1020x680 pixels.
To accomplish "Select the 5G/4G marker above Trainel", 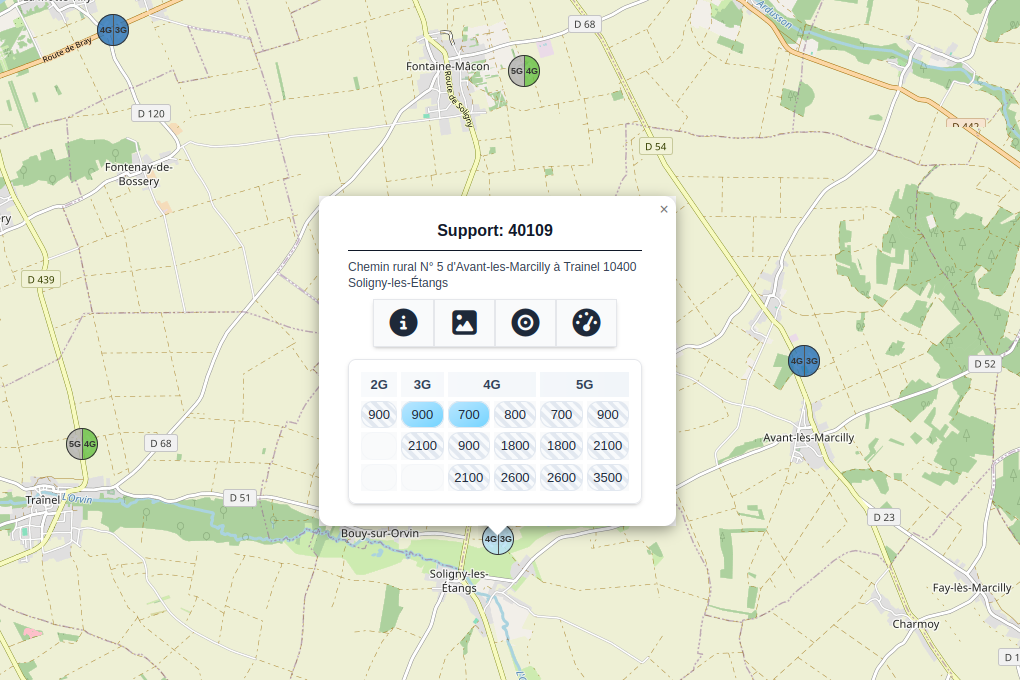I will click(x=82, y=443).
